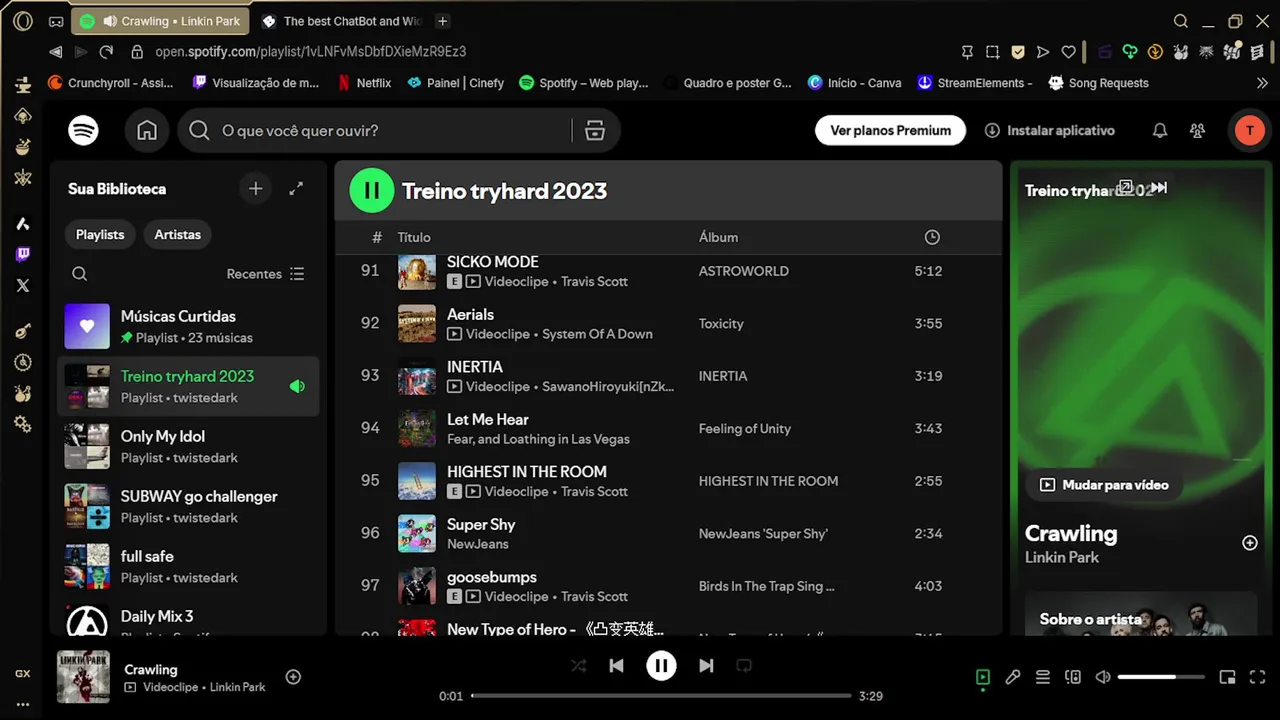Image resolution: width=1280 pixels, height=720 pixels.
Task: Toggle the Now Playing view
Action: [983, 677]
